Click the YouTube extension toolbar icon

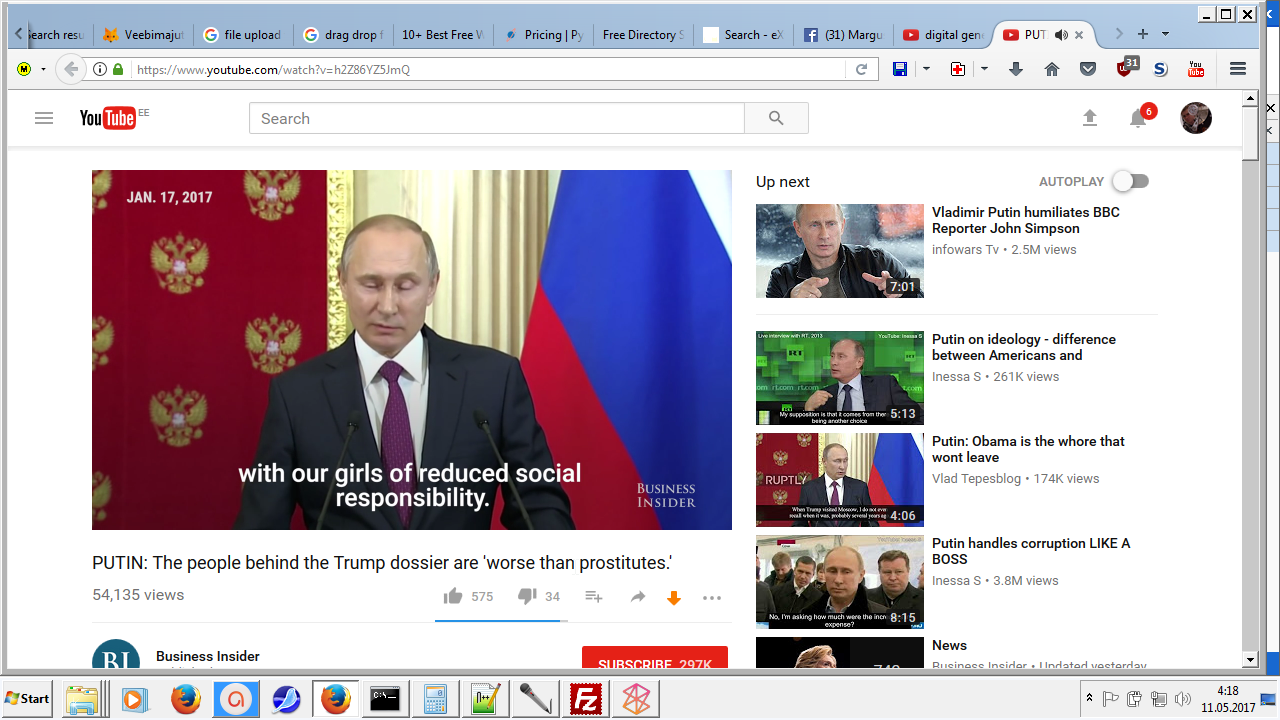[x=1196, y=69]
